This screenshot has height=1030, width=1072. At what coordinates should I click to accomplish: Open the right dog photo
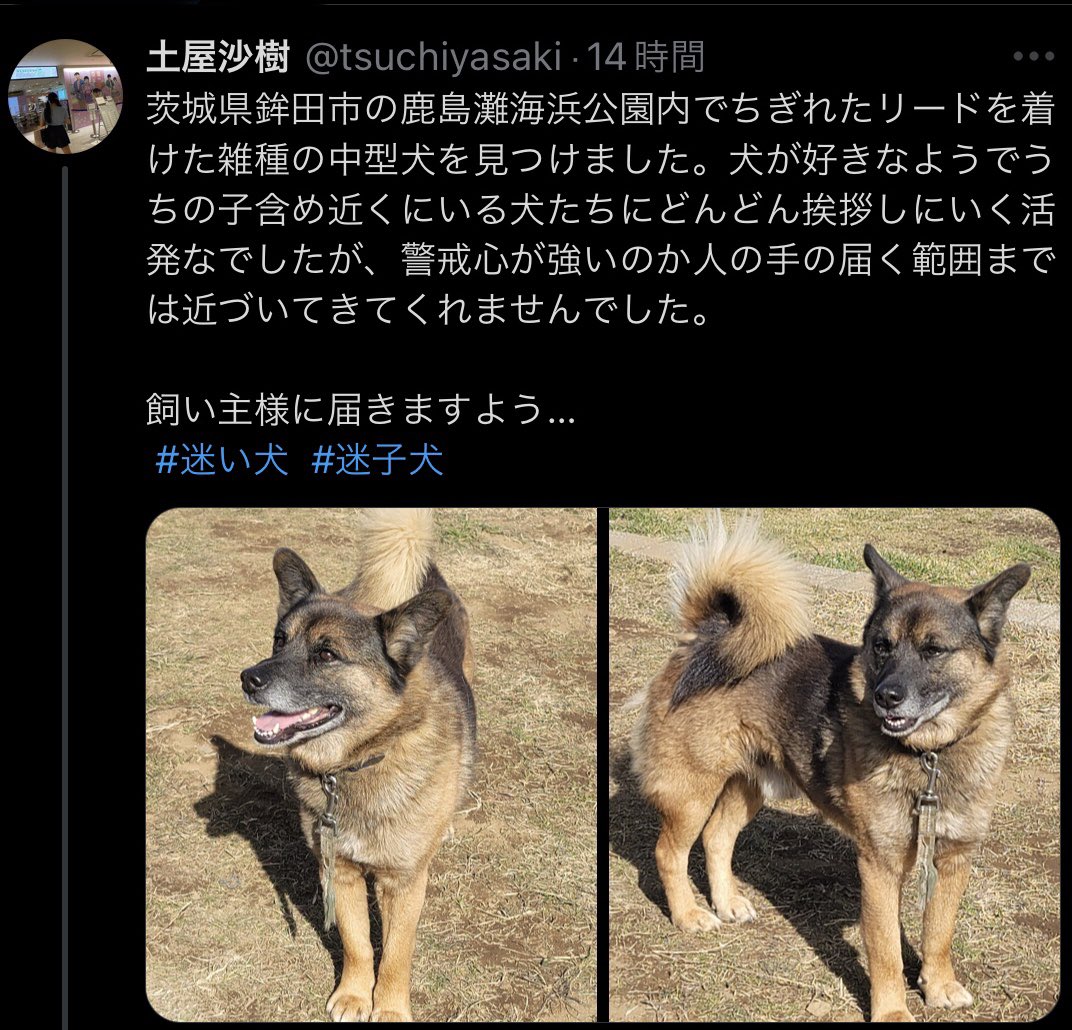click(835, 764)
